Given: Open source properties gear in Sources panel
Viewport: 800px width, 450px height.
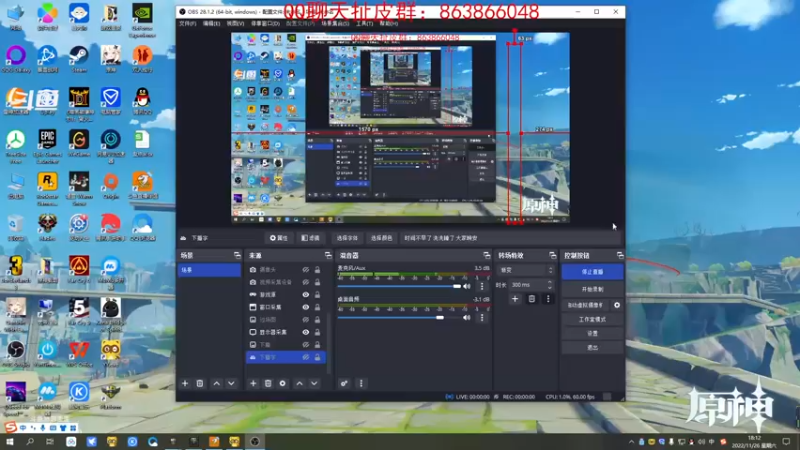Looking at the screenshot, I should [283, 383].
